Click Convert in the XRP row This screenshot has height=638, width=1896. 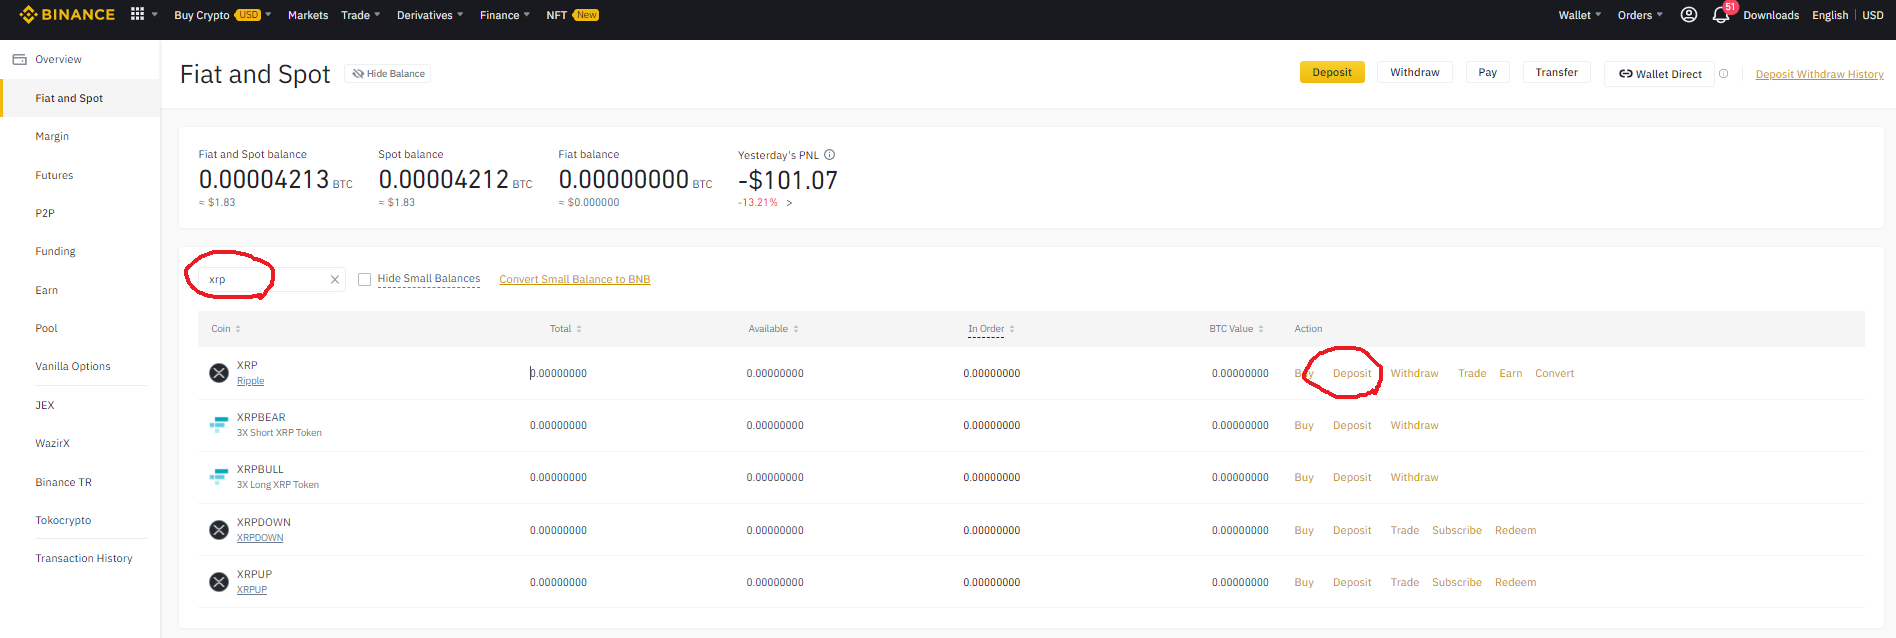tap(1554, 373)
